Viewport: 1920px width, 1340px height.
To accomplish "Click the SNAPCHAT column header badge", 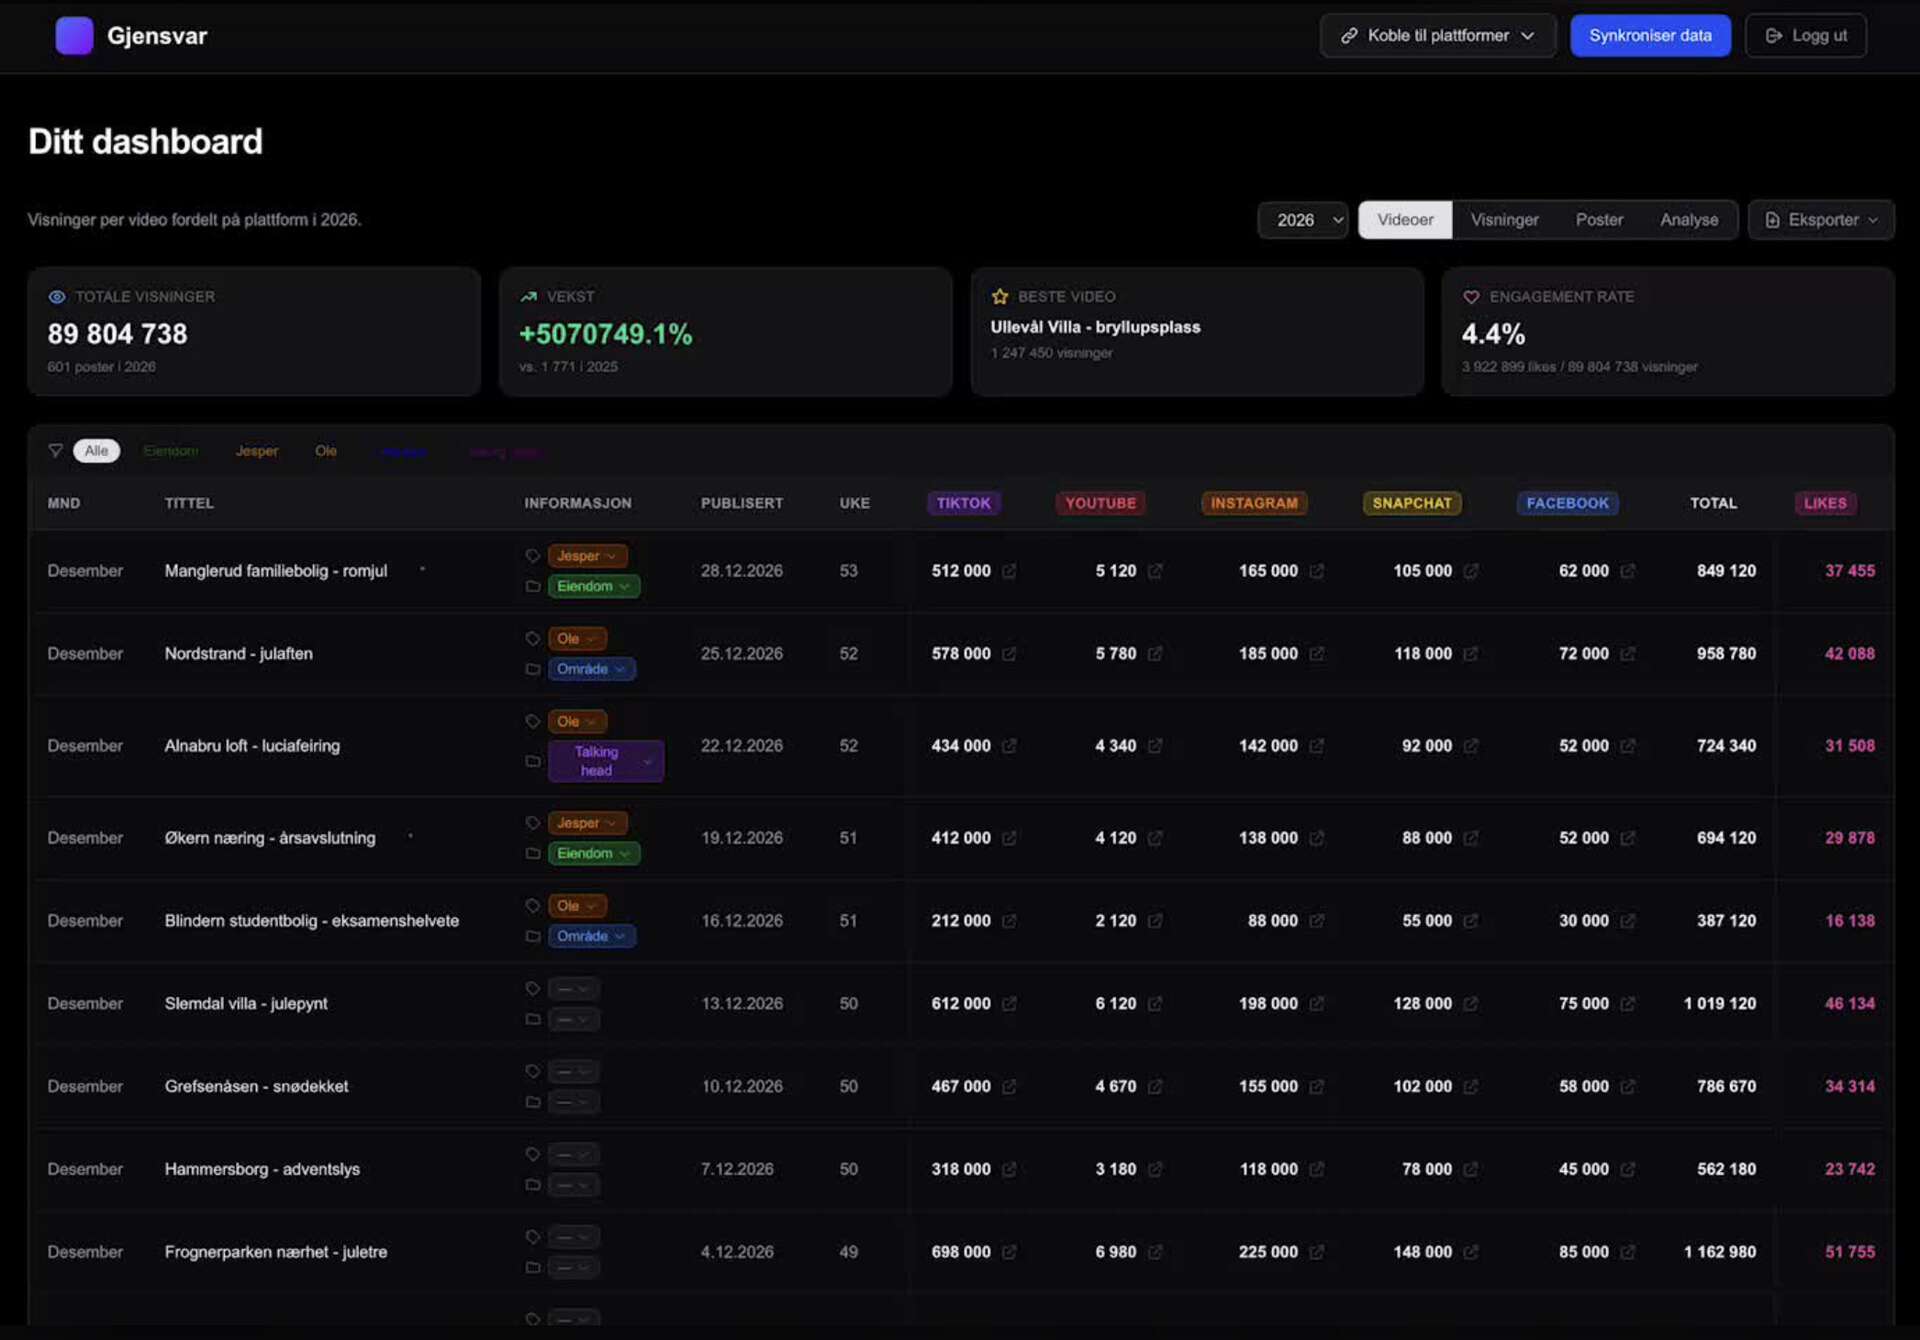I will [x=1412, y=503].
